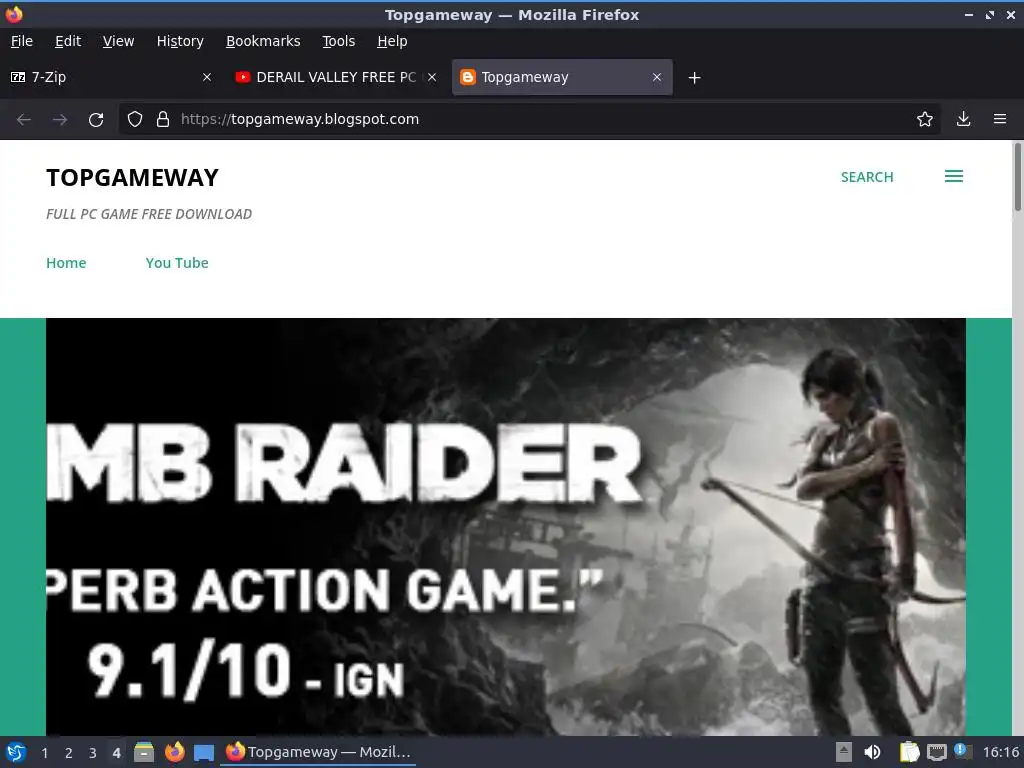Viewport: 1024px width, 768px height.
Task: Open the You Tube link
Action: pyautogui.click(x=177, y=263)
